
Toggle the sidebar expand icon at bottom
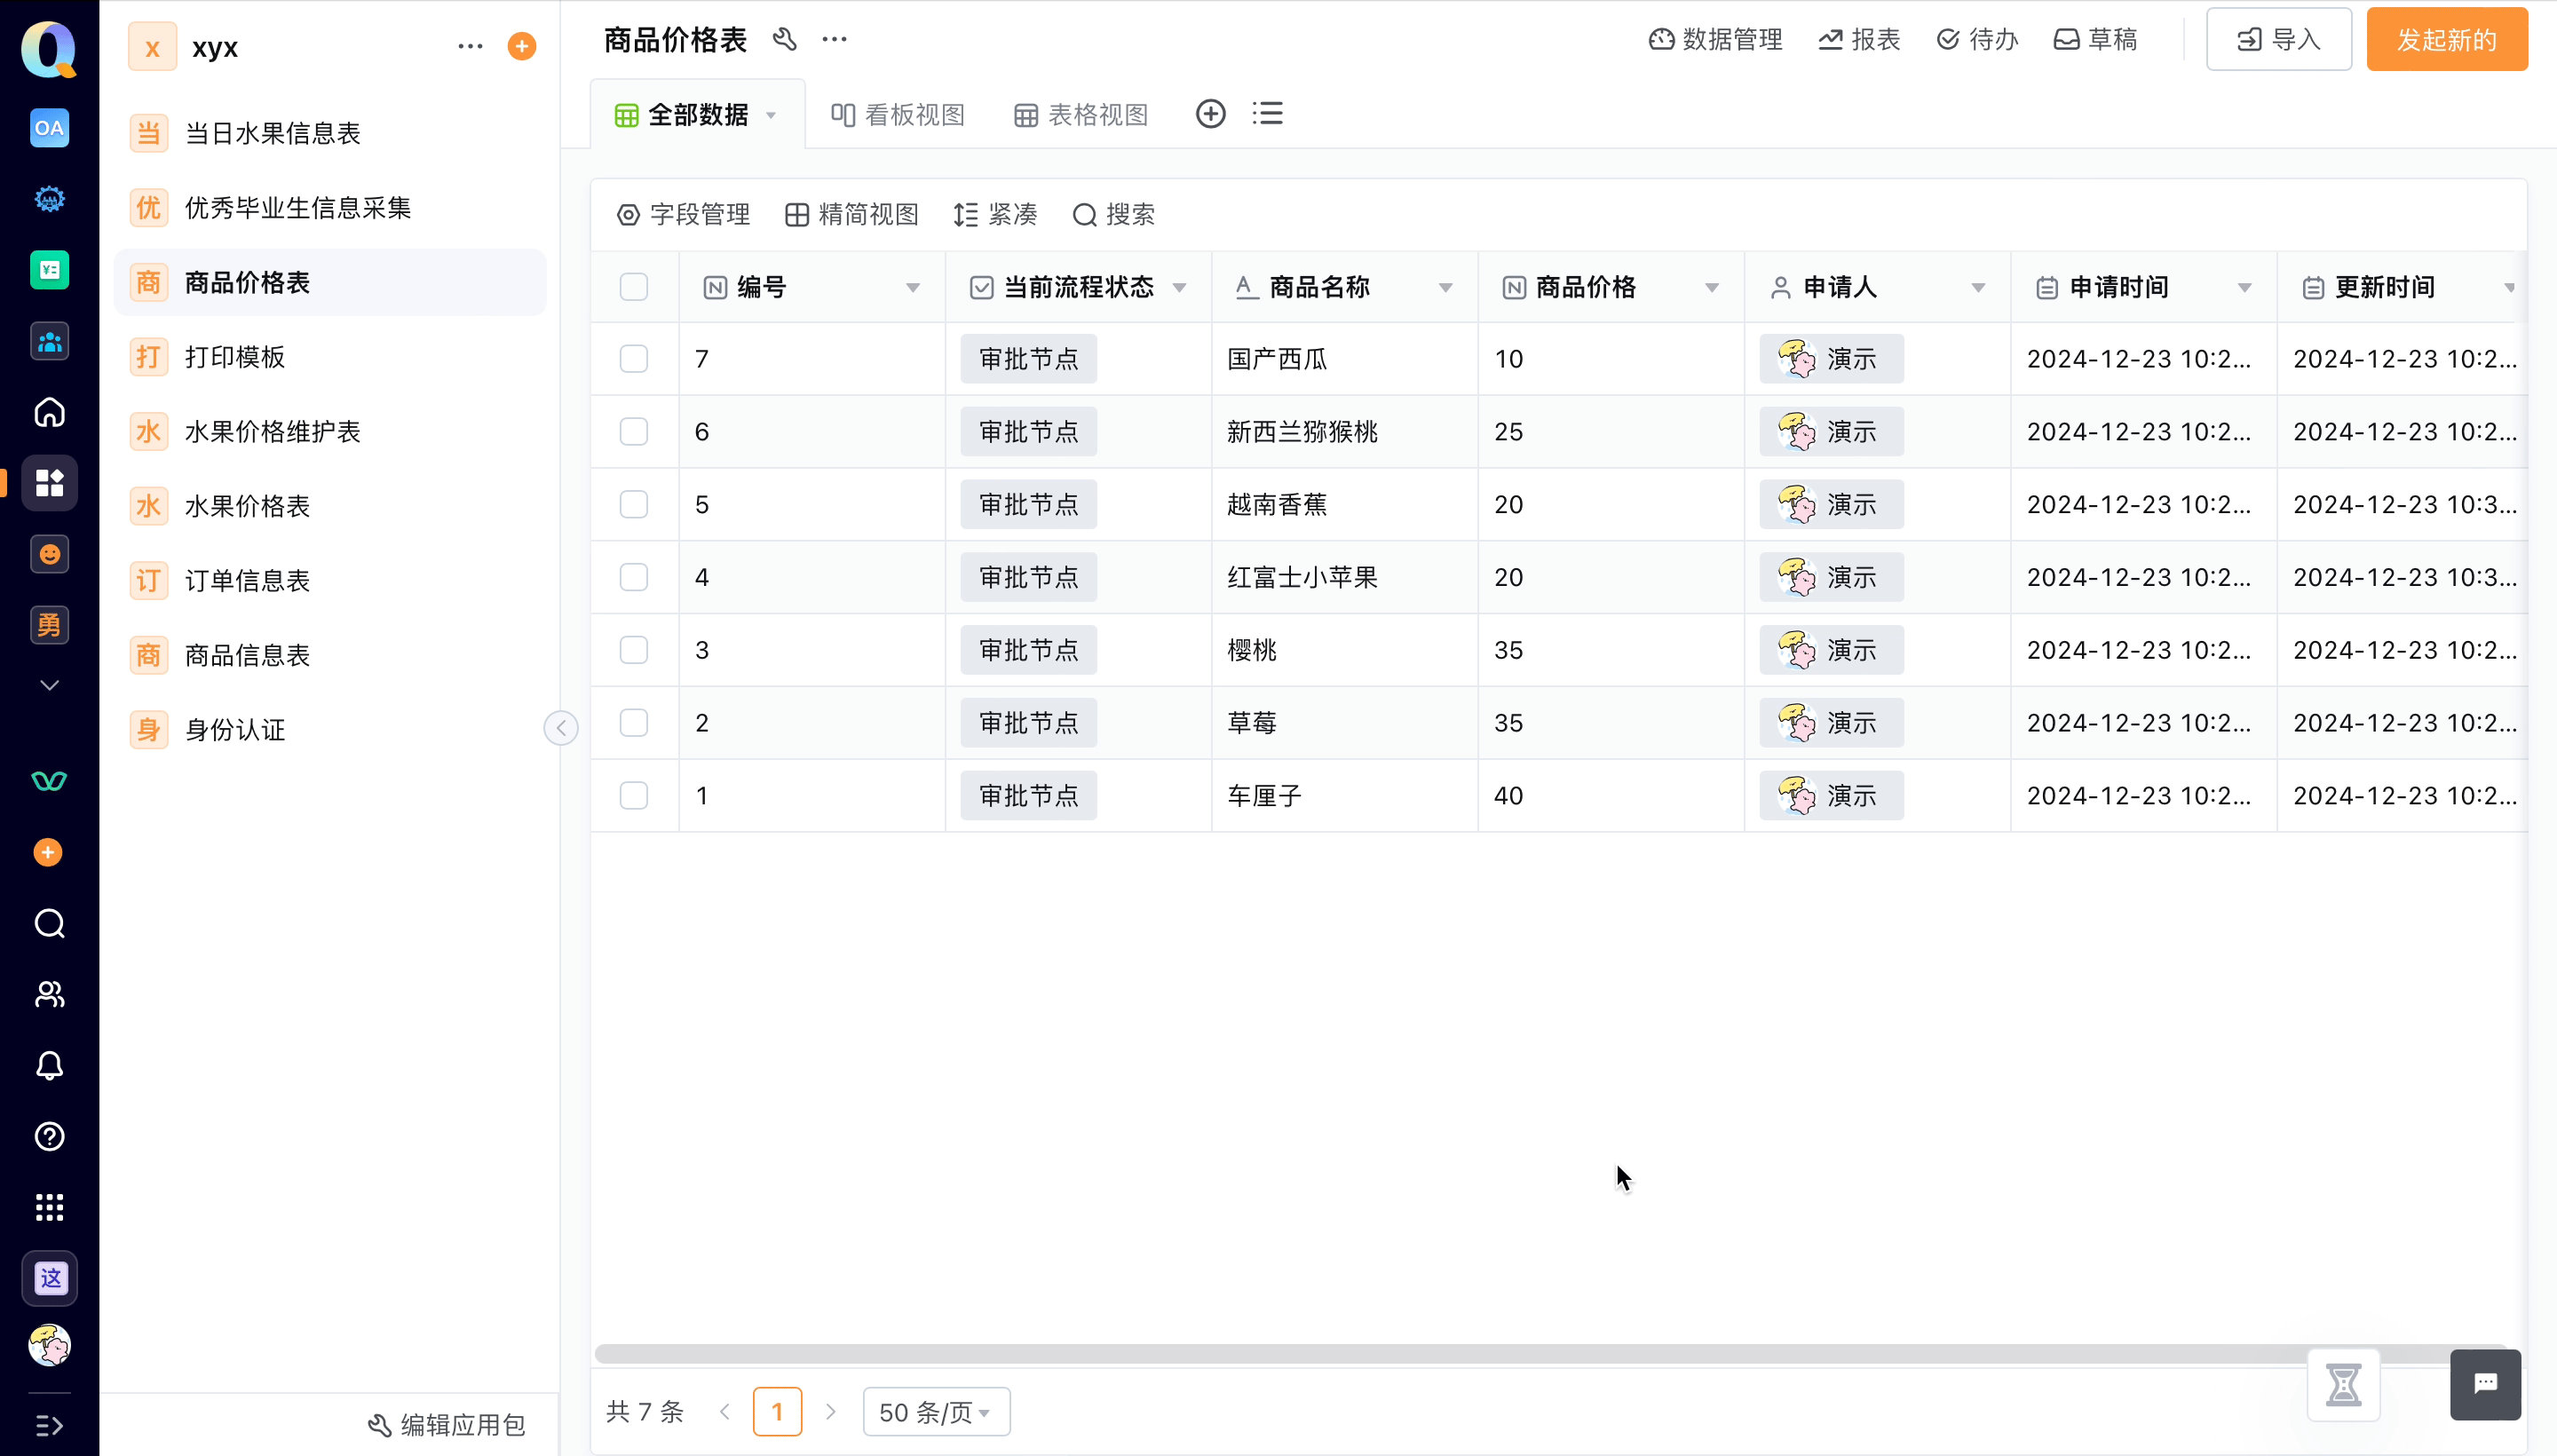coord(49,1425)
